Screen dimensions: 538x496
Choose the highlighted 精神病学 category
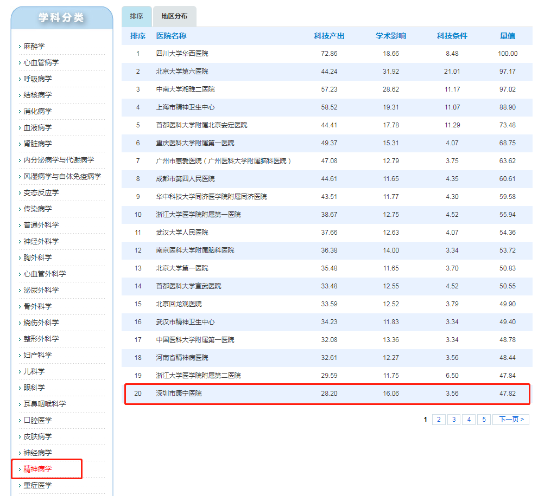point(37,469)
